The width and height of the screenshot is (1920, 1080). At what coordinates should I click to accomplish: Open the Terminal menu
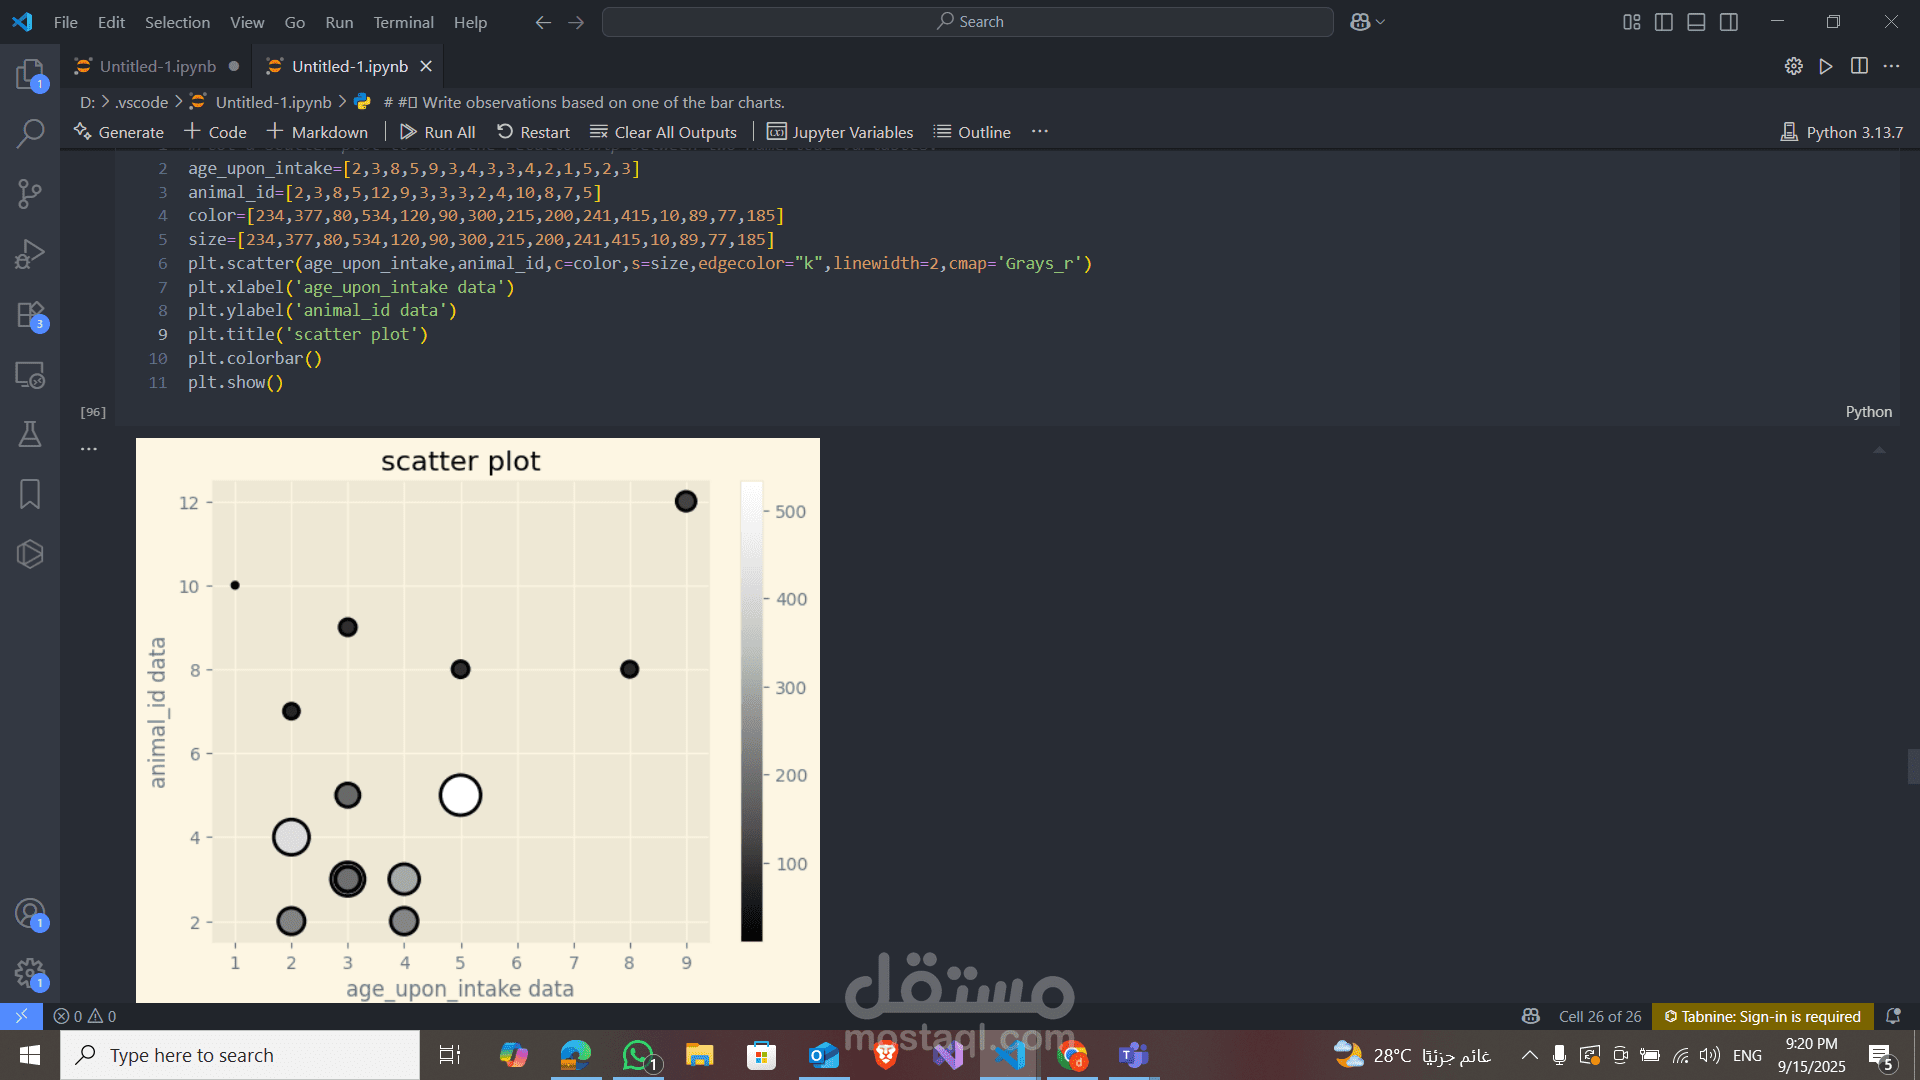tap(403, 22)
